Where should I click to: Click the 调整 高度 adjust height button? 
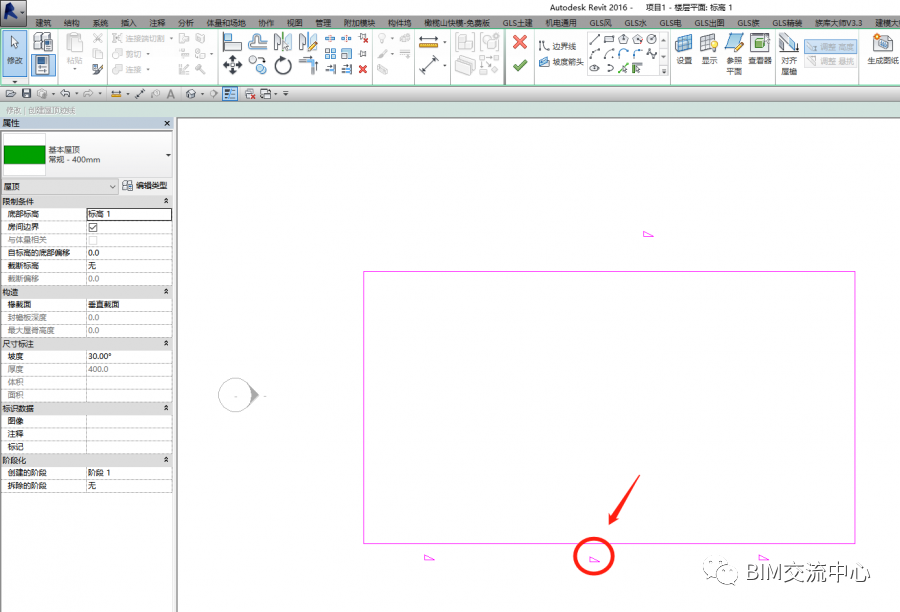(831, 47)
